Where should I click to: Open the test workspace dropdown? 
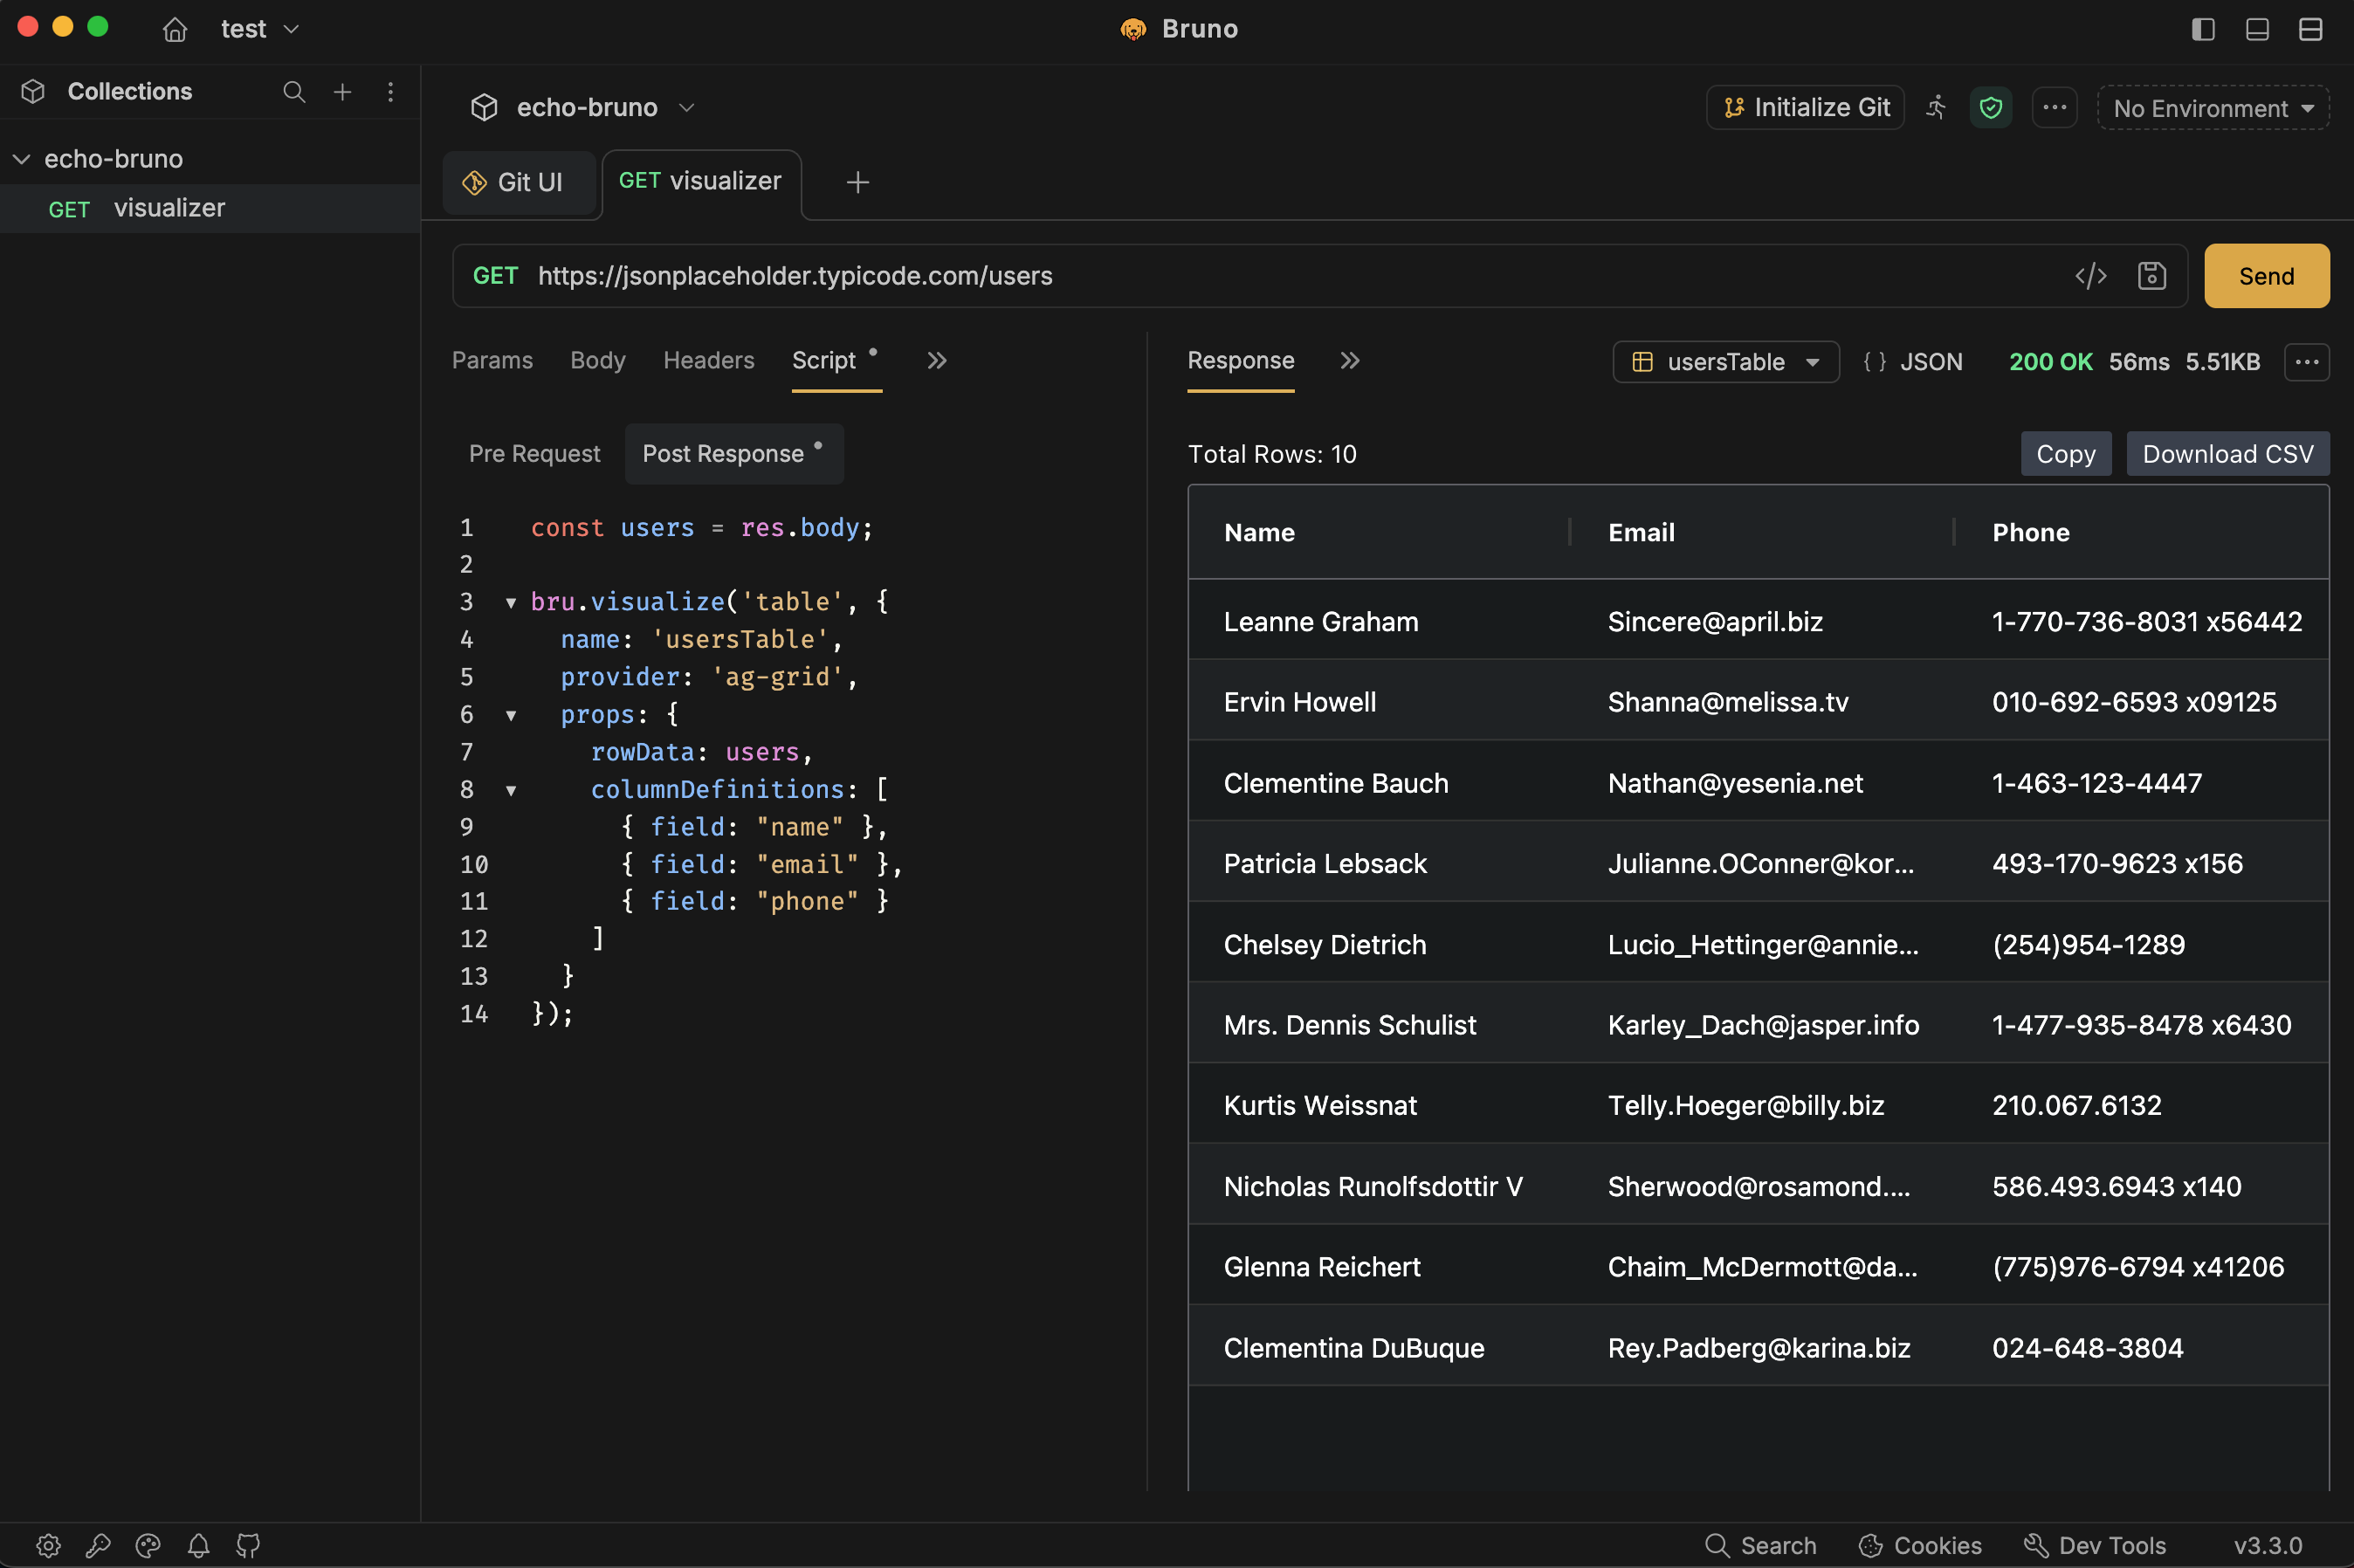pos(260,29)
